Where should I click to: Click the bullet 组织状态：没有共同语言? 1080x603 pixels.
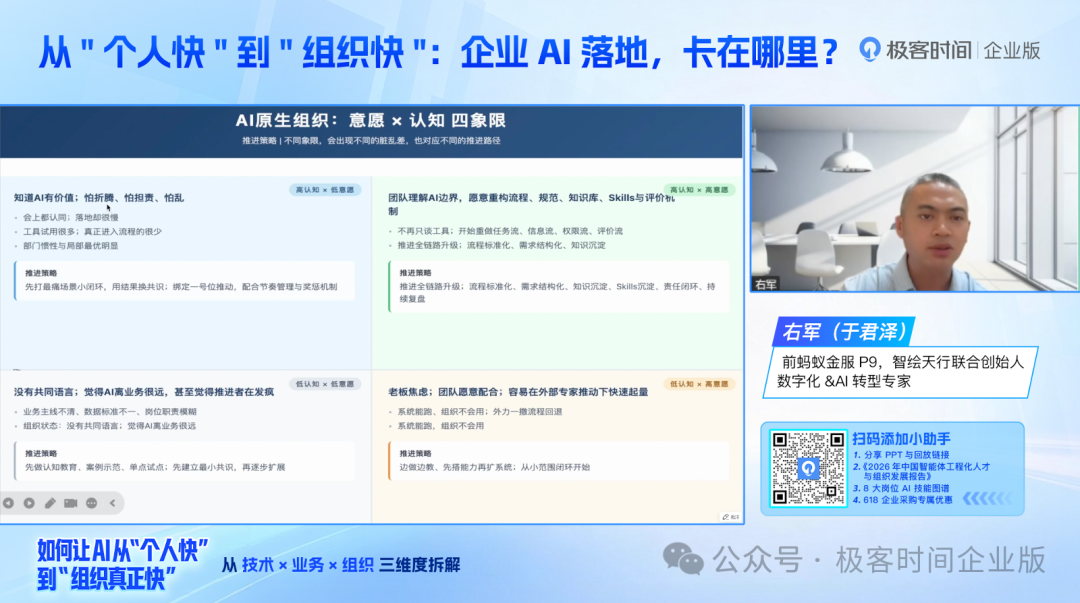click(x=110, y=426)
